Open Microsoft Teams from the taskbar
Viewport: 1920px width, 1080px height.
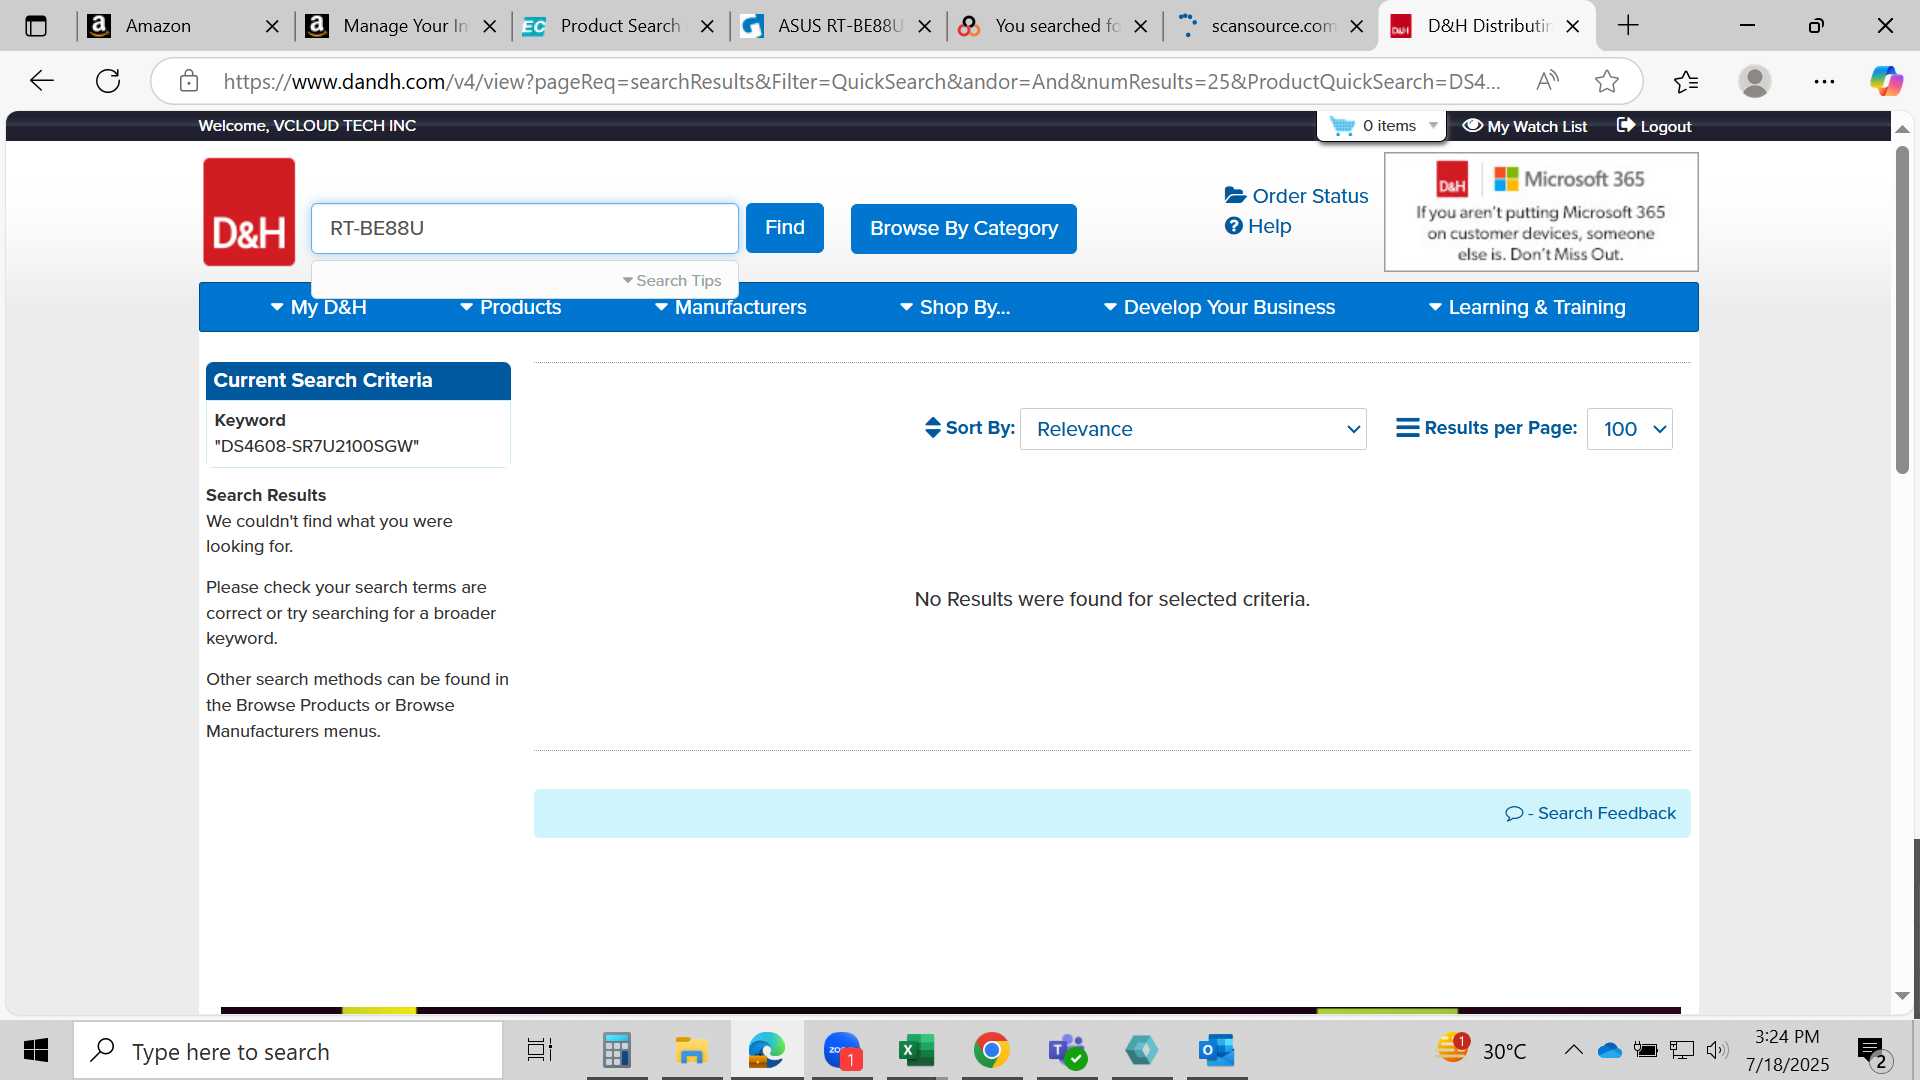(1066, 1051)
